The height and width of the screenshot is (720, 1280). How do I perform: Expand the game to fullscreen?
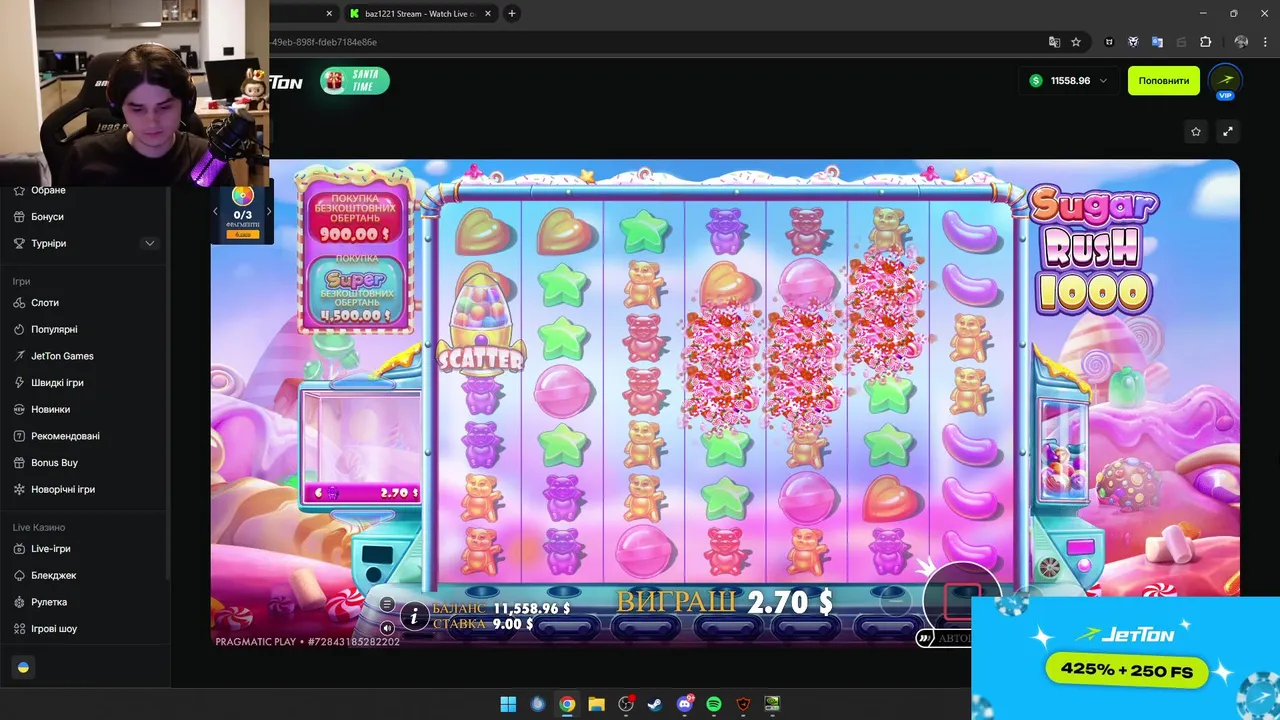[1228, 131]
